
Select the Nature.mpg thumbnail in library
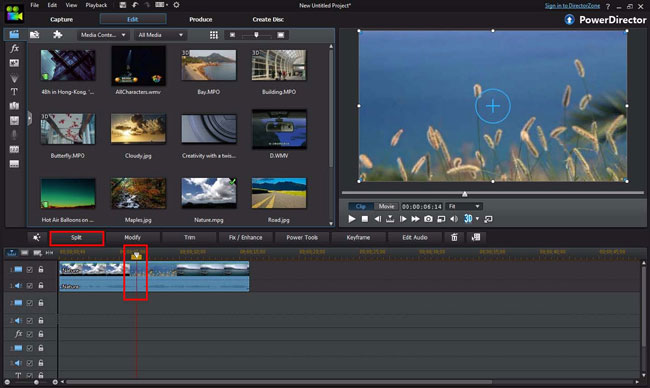click(x=209, y=193)
